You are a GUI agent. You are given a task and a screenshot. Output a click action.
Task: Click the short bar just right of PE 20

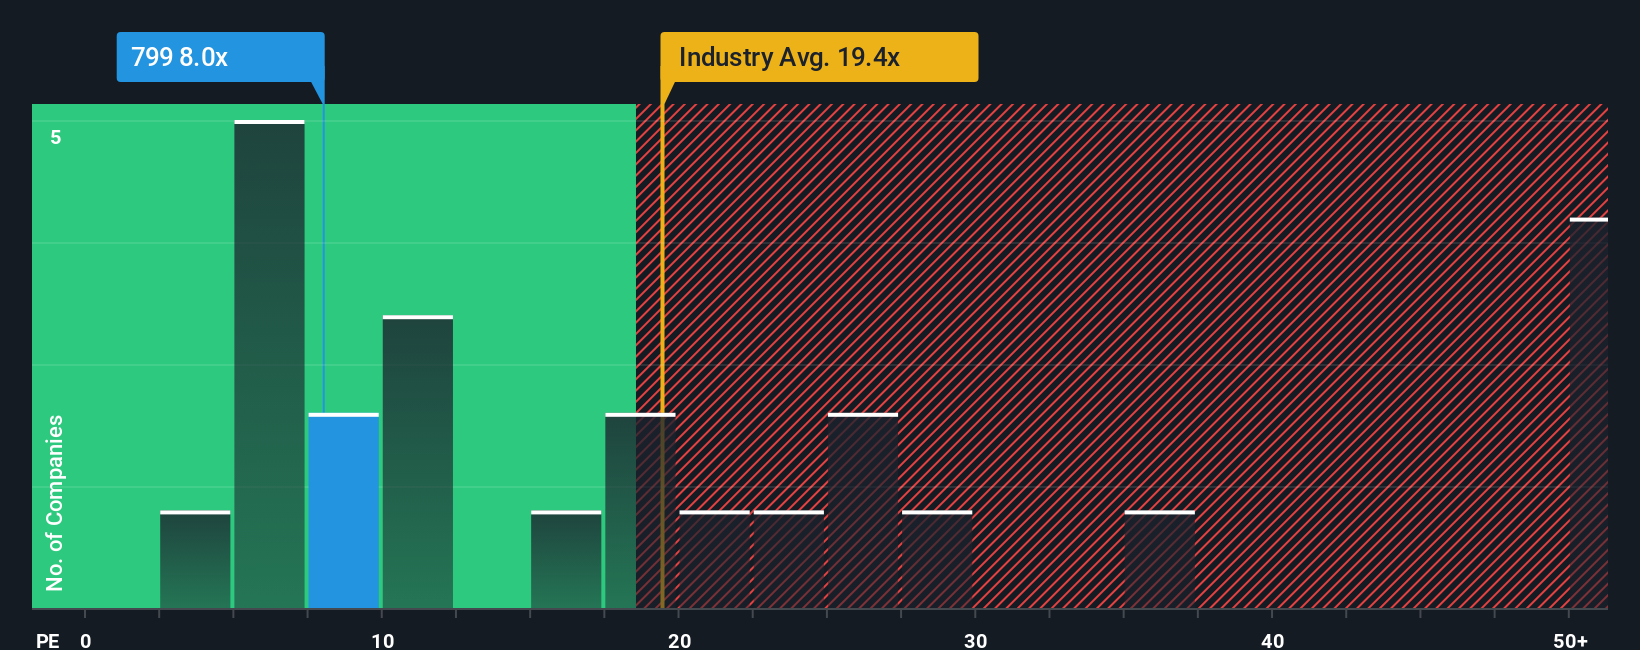pyautogui.click(x=715, y=560)
